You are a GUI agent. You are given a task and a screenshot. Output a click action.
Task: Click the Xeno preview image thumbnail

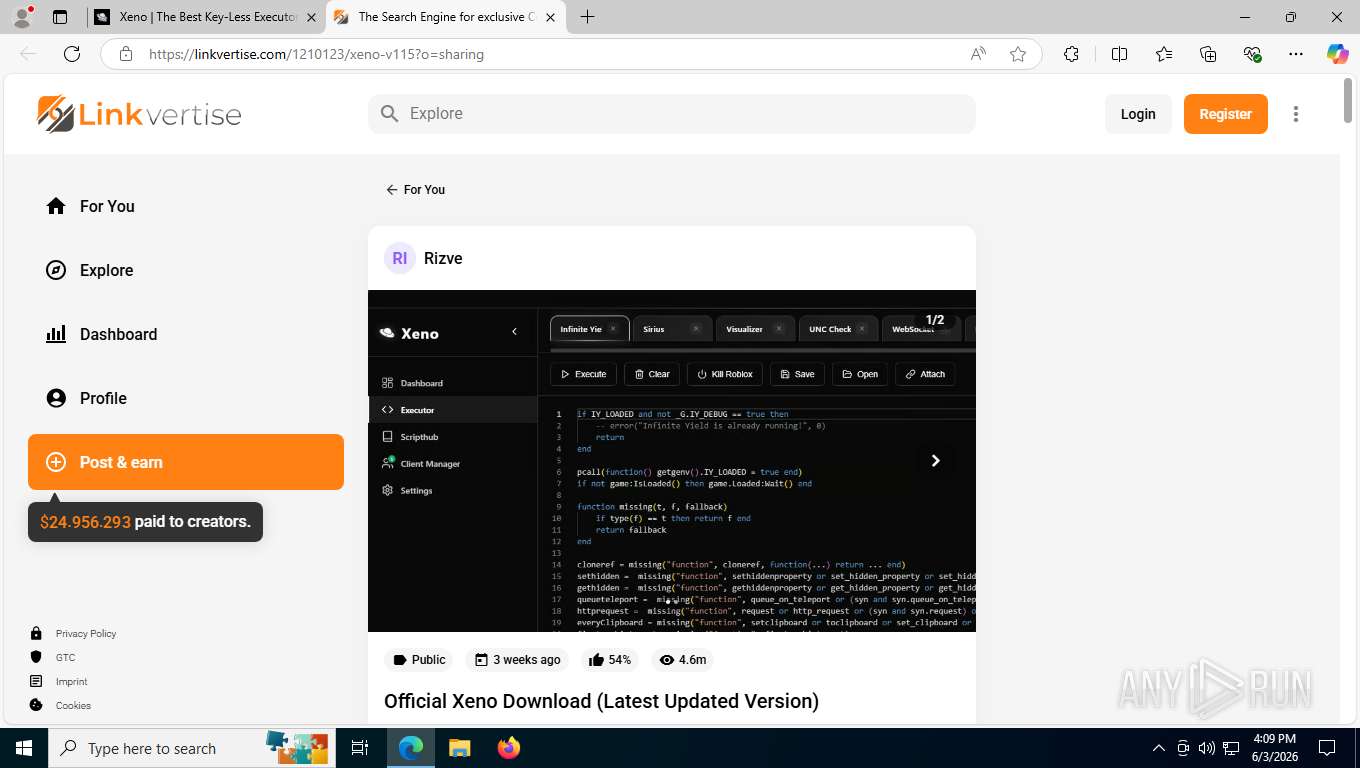[x=672, y=461]
